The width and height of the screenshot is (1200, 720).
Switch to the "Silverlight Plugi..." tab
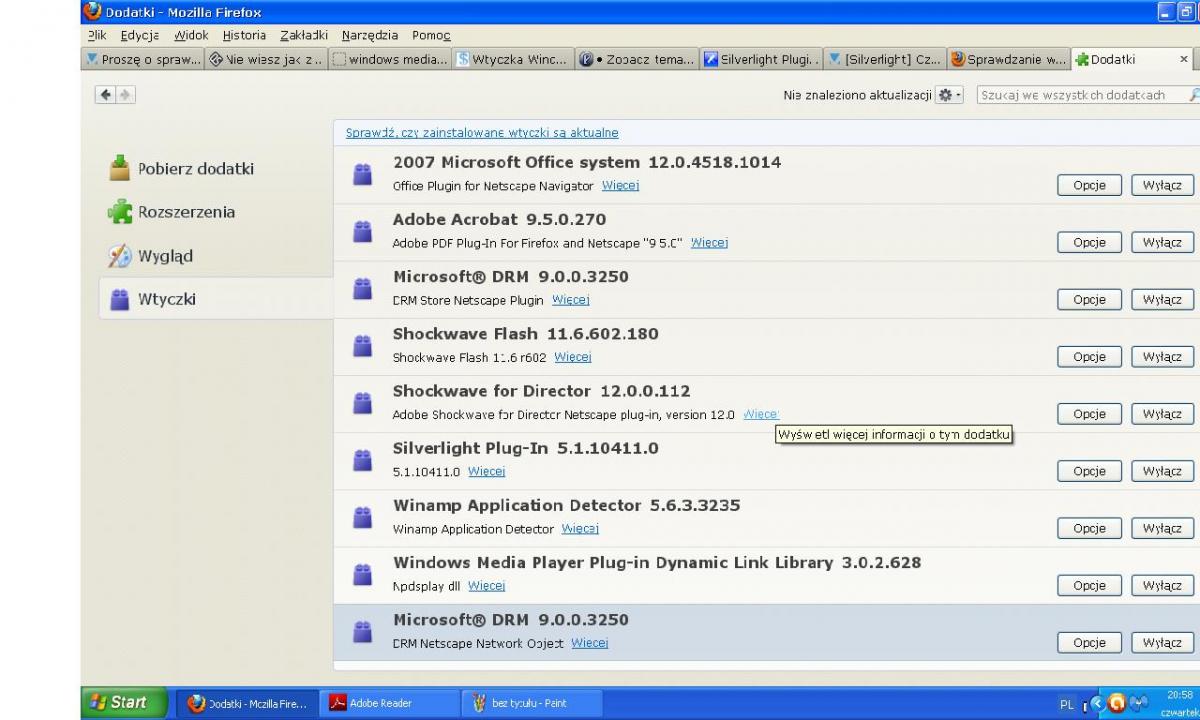point(762,59)
